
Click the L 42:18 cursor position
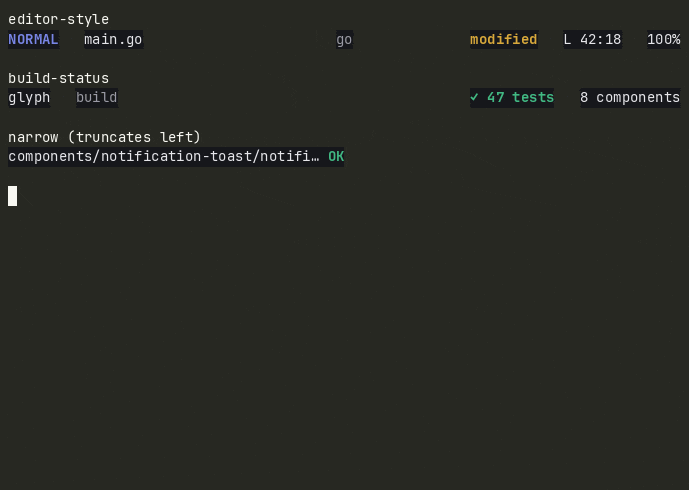click(593, 40)
